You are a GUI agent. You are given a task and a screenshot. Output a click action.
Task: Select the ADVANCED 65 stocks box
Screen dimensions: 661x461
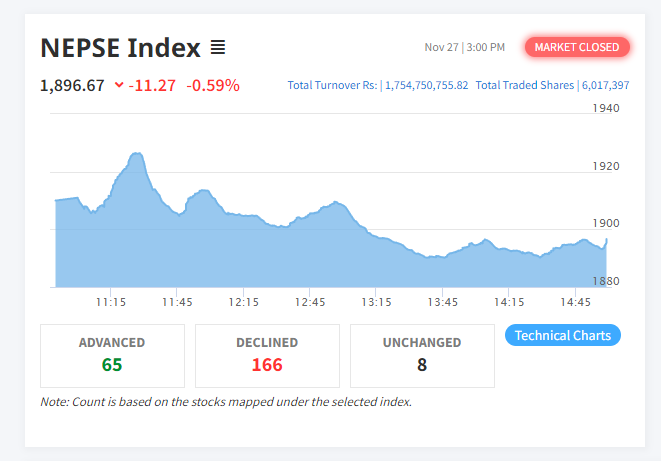112,356
